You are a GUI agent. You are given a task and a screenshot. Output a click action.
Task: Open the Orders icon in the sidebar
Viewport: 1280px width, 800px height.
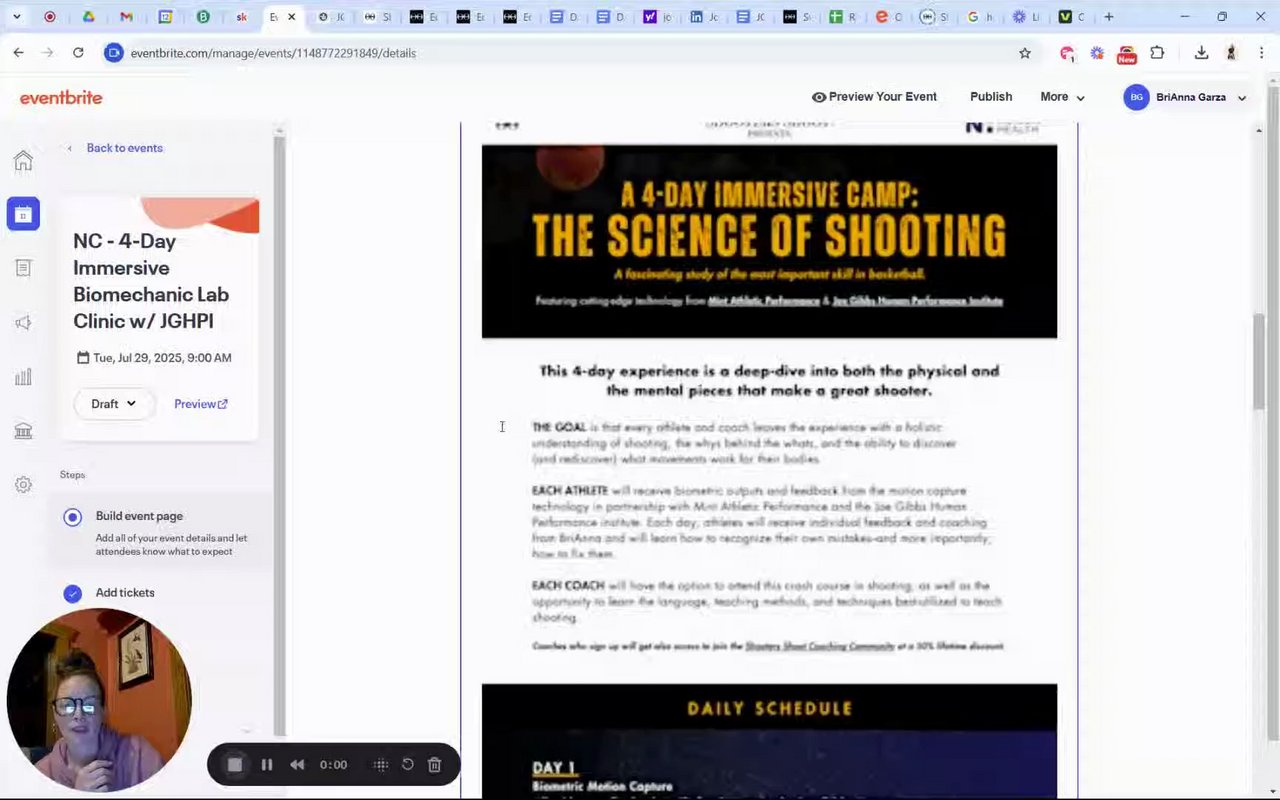coord(23,268)
